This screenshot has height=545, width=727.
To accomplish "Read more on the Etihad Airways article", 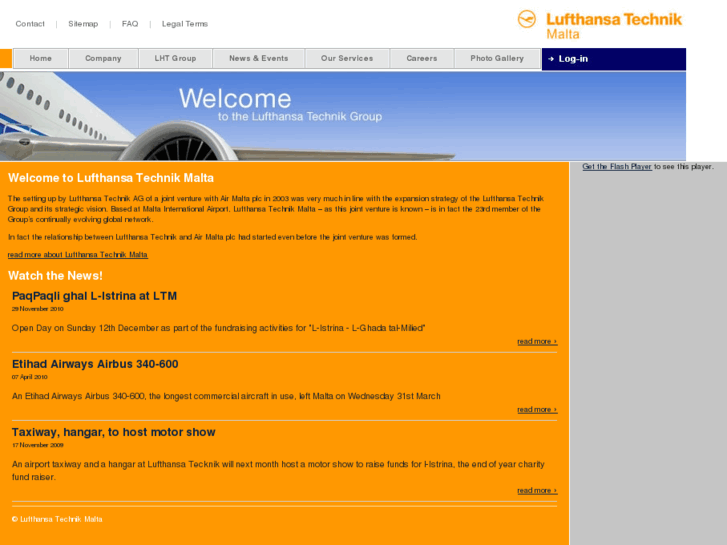I will tap(537, 410).
